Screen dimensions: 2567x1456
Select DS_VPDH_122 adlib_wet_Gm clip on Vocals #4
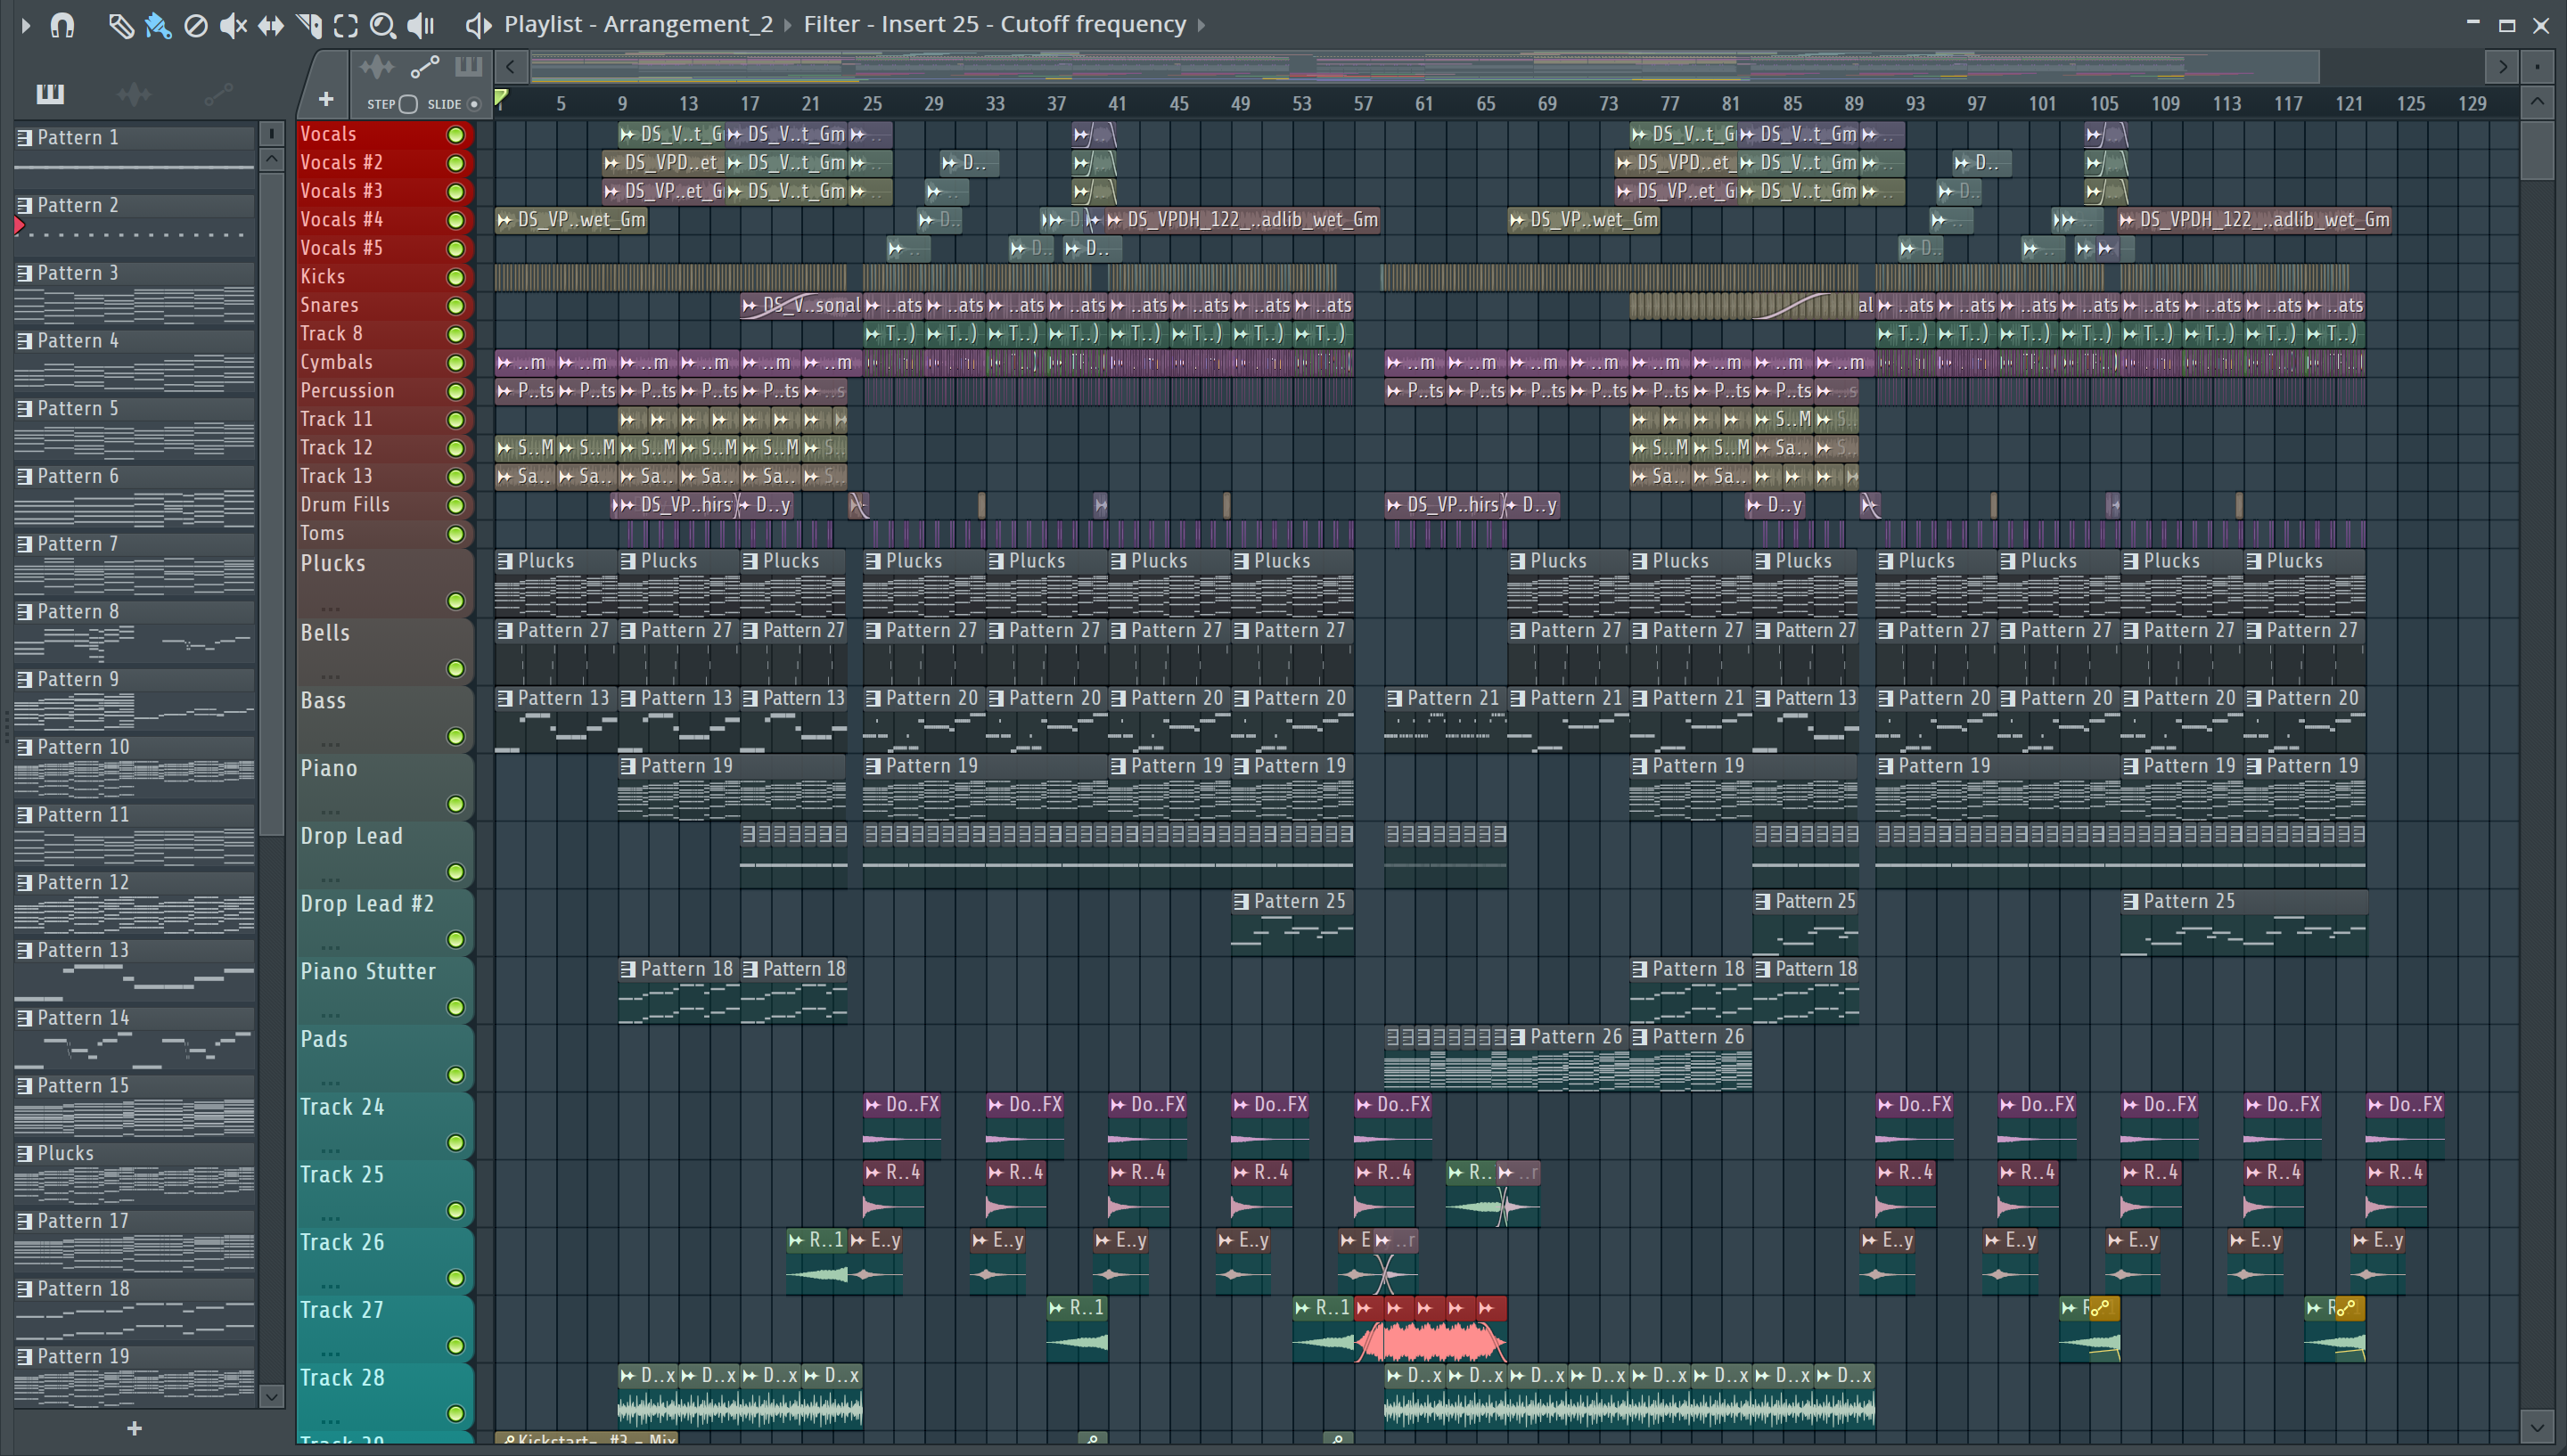click(x=1243, y=220)
